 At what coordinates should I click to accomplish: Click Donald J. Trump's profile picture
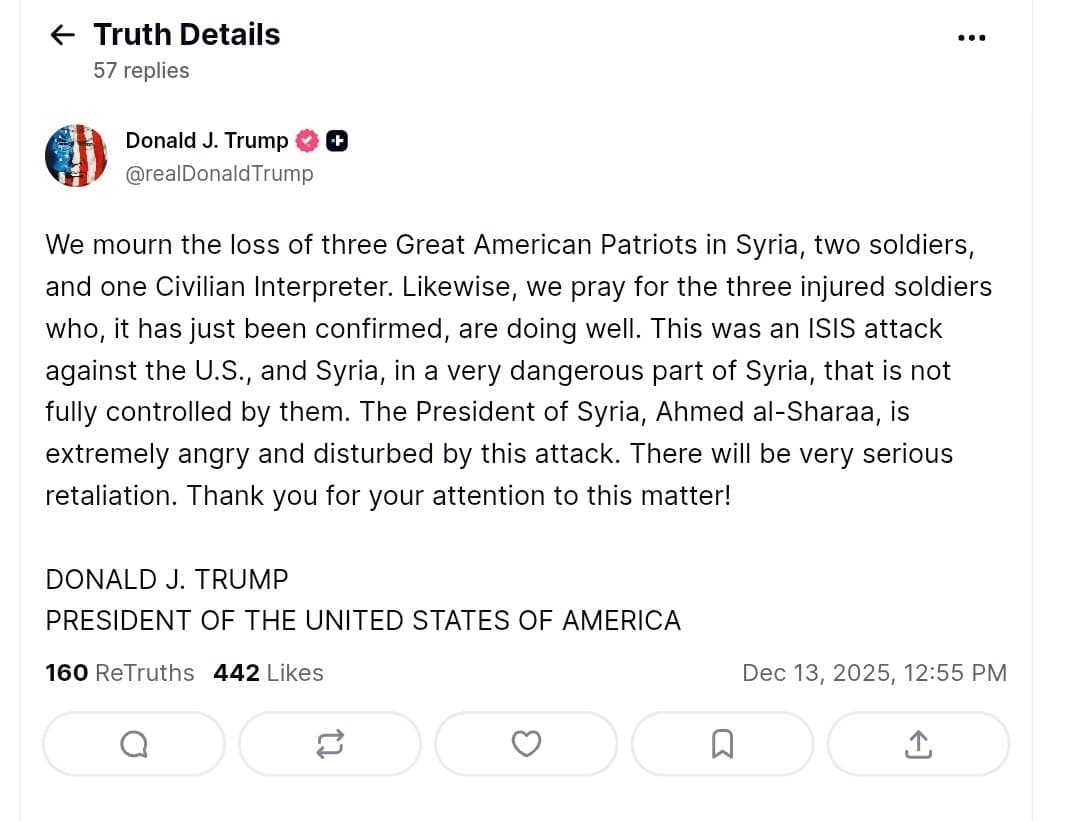coord(76,155)
